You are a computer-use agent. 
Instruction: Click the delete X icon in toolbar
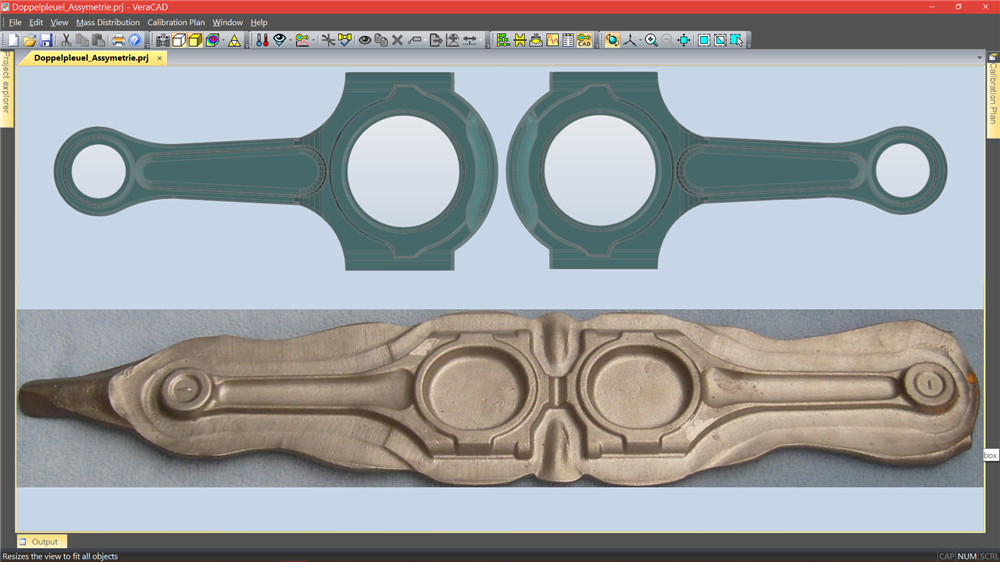pos(397,40)
